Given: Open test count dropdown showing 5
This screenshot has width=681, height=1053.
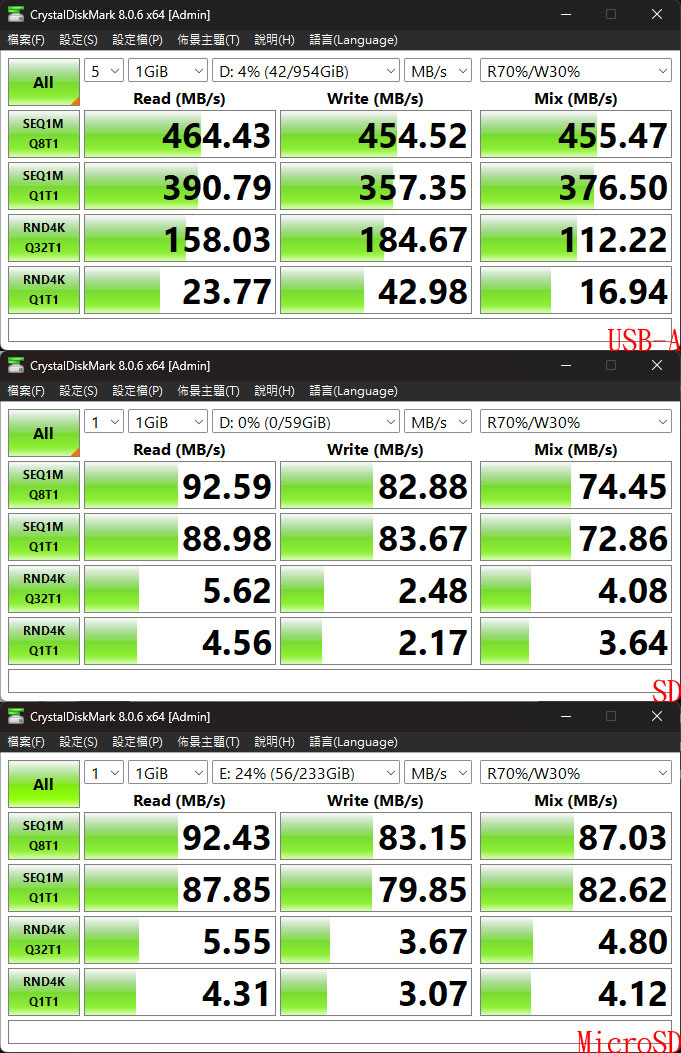Looking at the screenshot, I should [104, 71].
